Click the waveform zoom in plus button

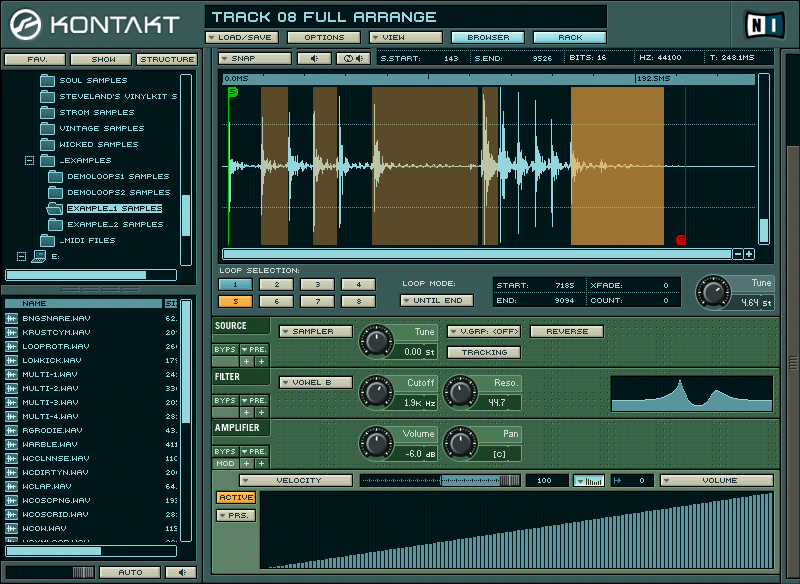point(749,254)
